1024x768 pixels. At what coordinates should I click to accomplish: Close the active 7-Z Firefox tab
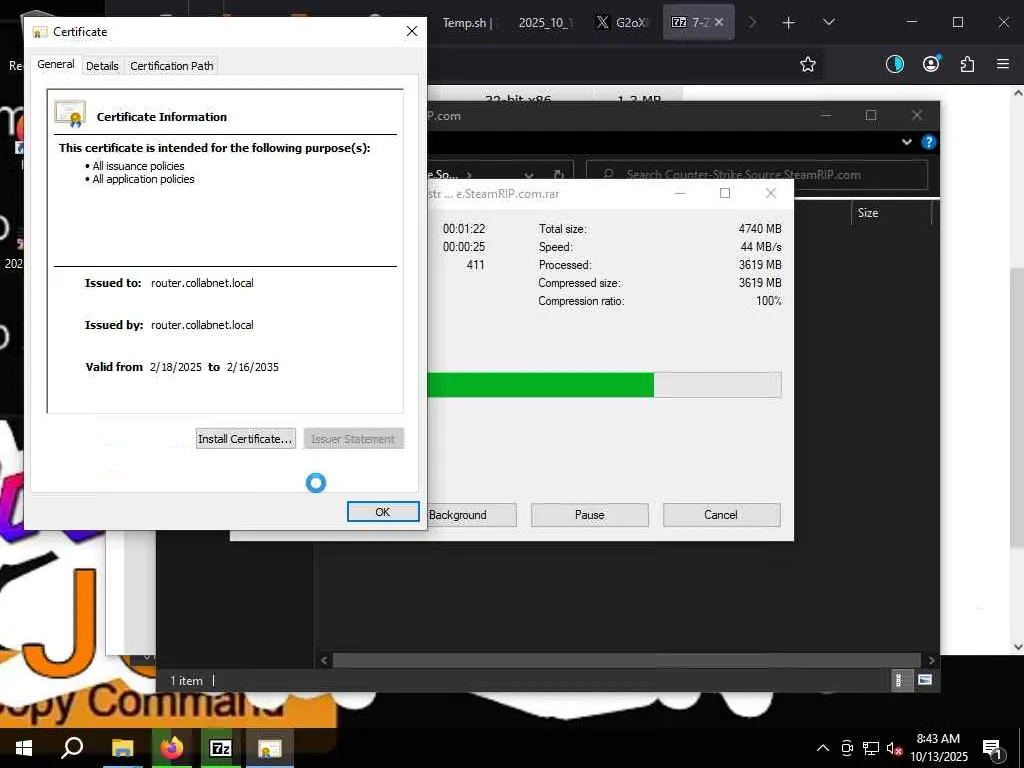tap(719, 22)
